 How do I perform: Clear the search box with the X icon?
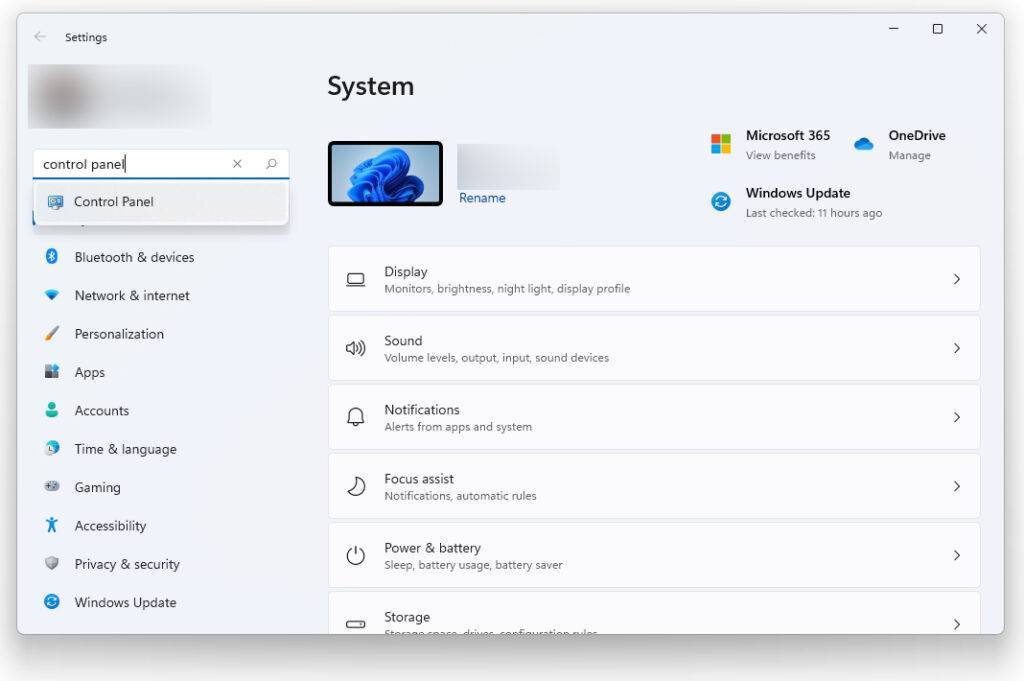point(237,164)
